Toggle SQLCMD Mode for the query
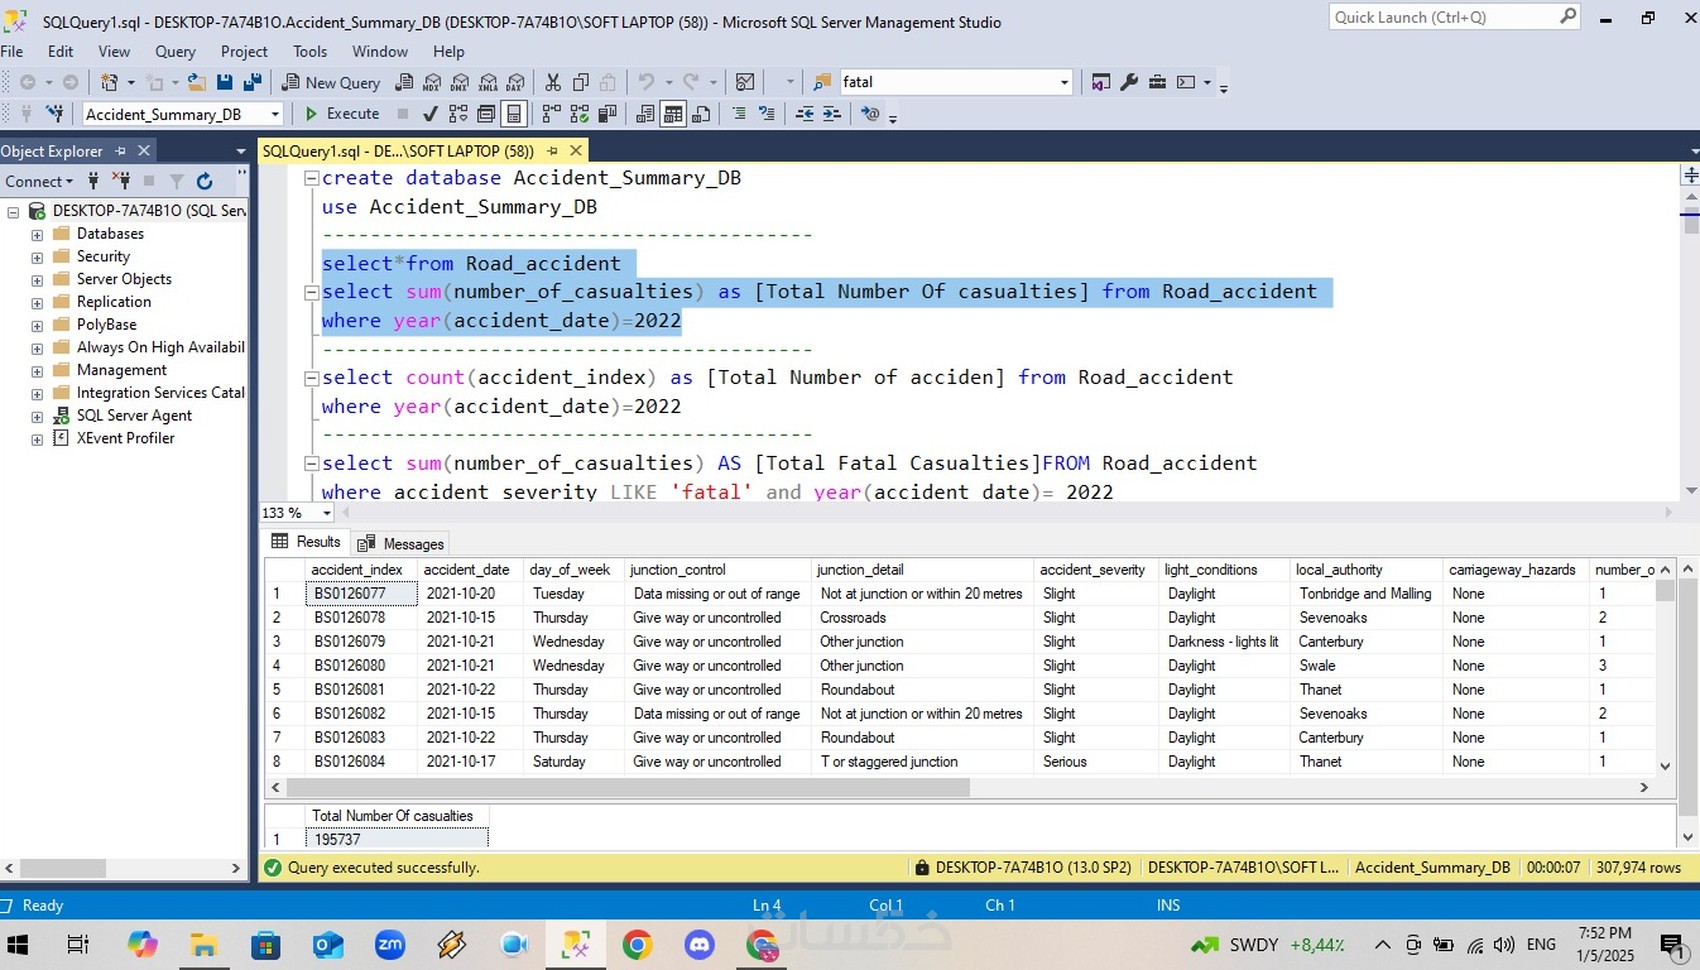 (869, 113)
